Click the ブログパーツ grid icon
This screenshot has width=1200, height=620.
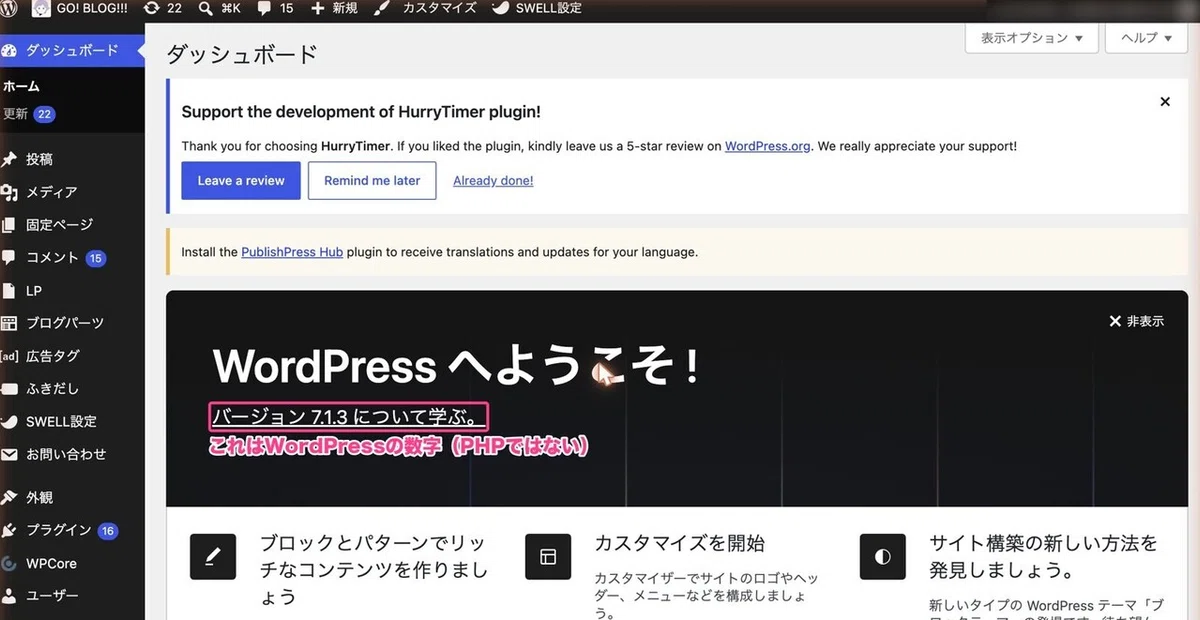[10, 323]
